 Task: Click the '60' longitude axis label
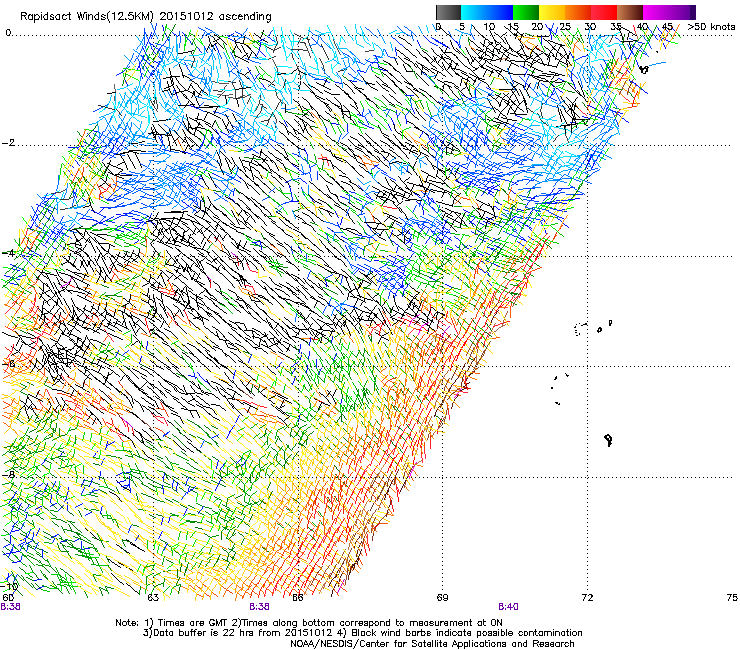8,598
